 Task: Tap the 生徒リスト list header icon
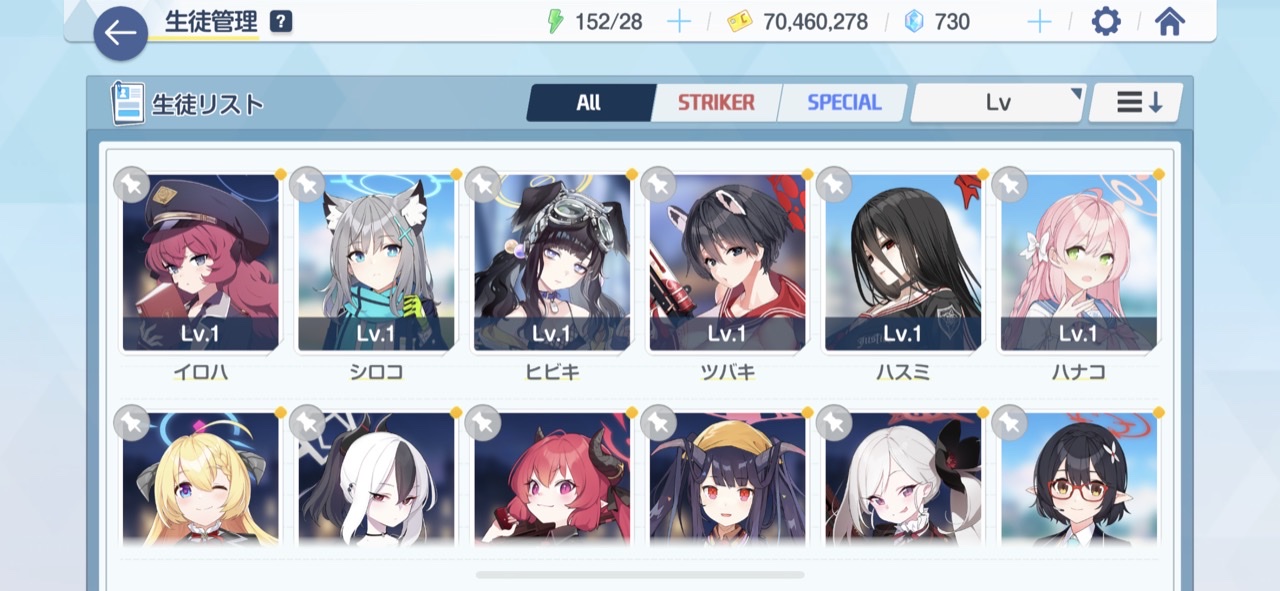tap(128, 103)
